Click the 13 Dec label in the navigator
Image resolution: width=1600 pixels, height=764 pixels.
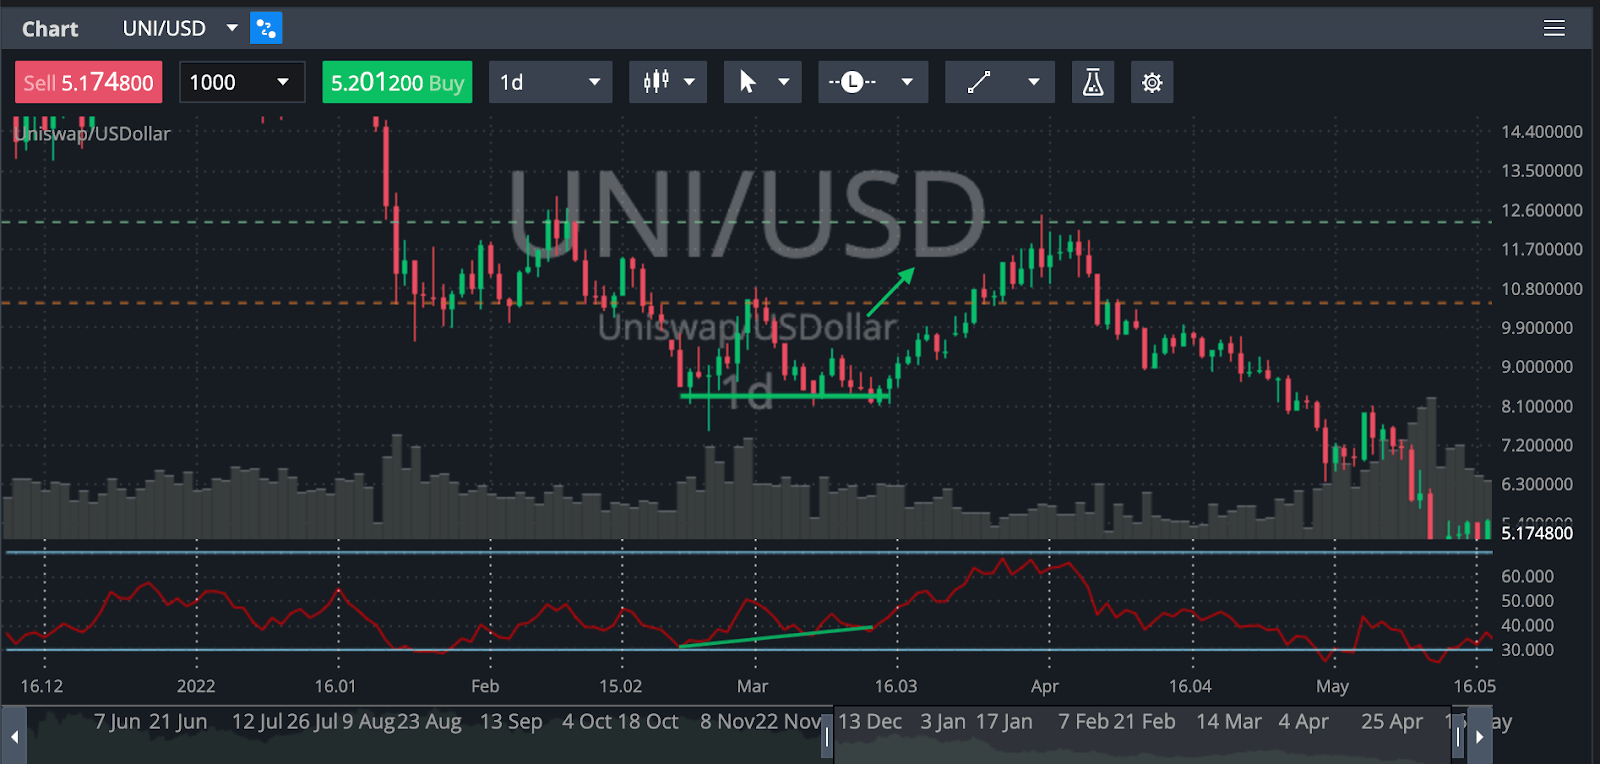870,722
